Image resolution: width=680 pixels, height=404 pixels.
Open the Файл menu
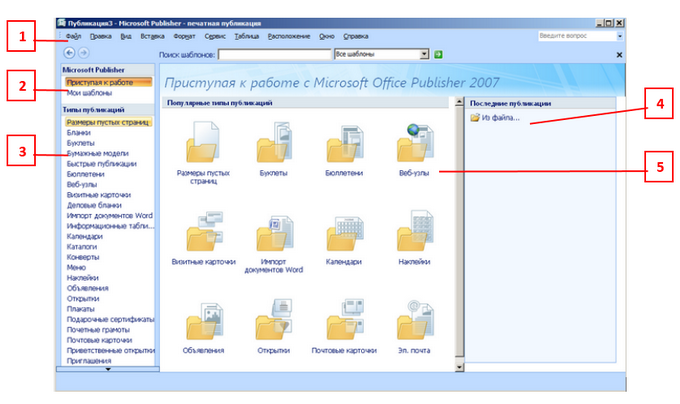click(73, 36)
